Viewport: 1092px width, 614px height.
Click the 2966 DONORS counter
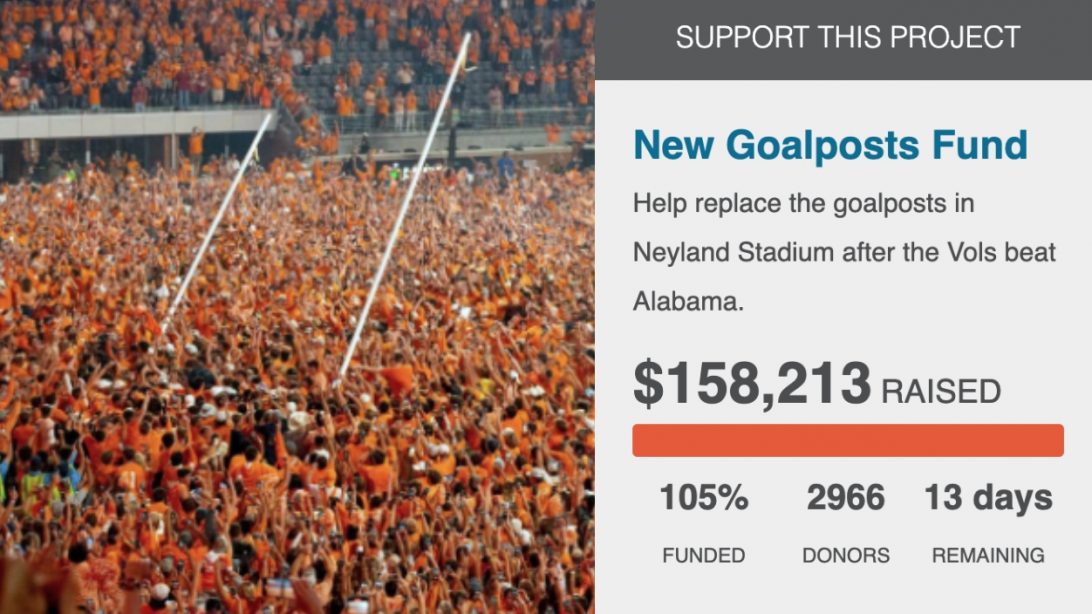(845, 496)
